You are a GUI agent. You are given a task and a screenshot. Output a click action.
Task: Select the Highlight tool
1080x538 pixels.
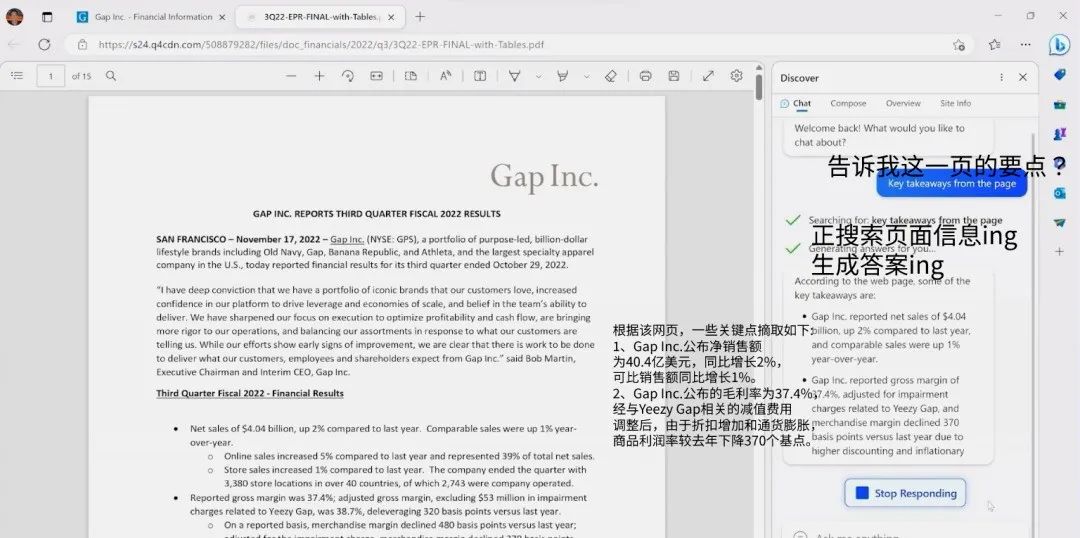pos(563,76)
